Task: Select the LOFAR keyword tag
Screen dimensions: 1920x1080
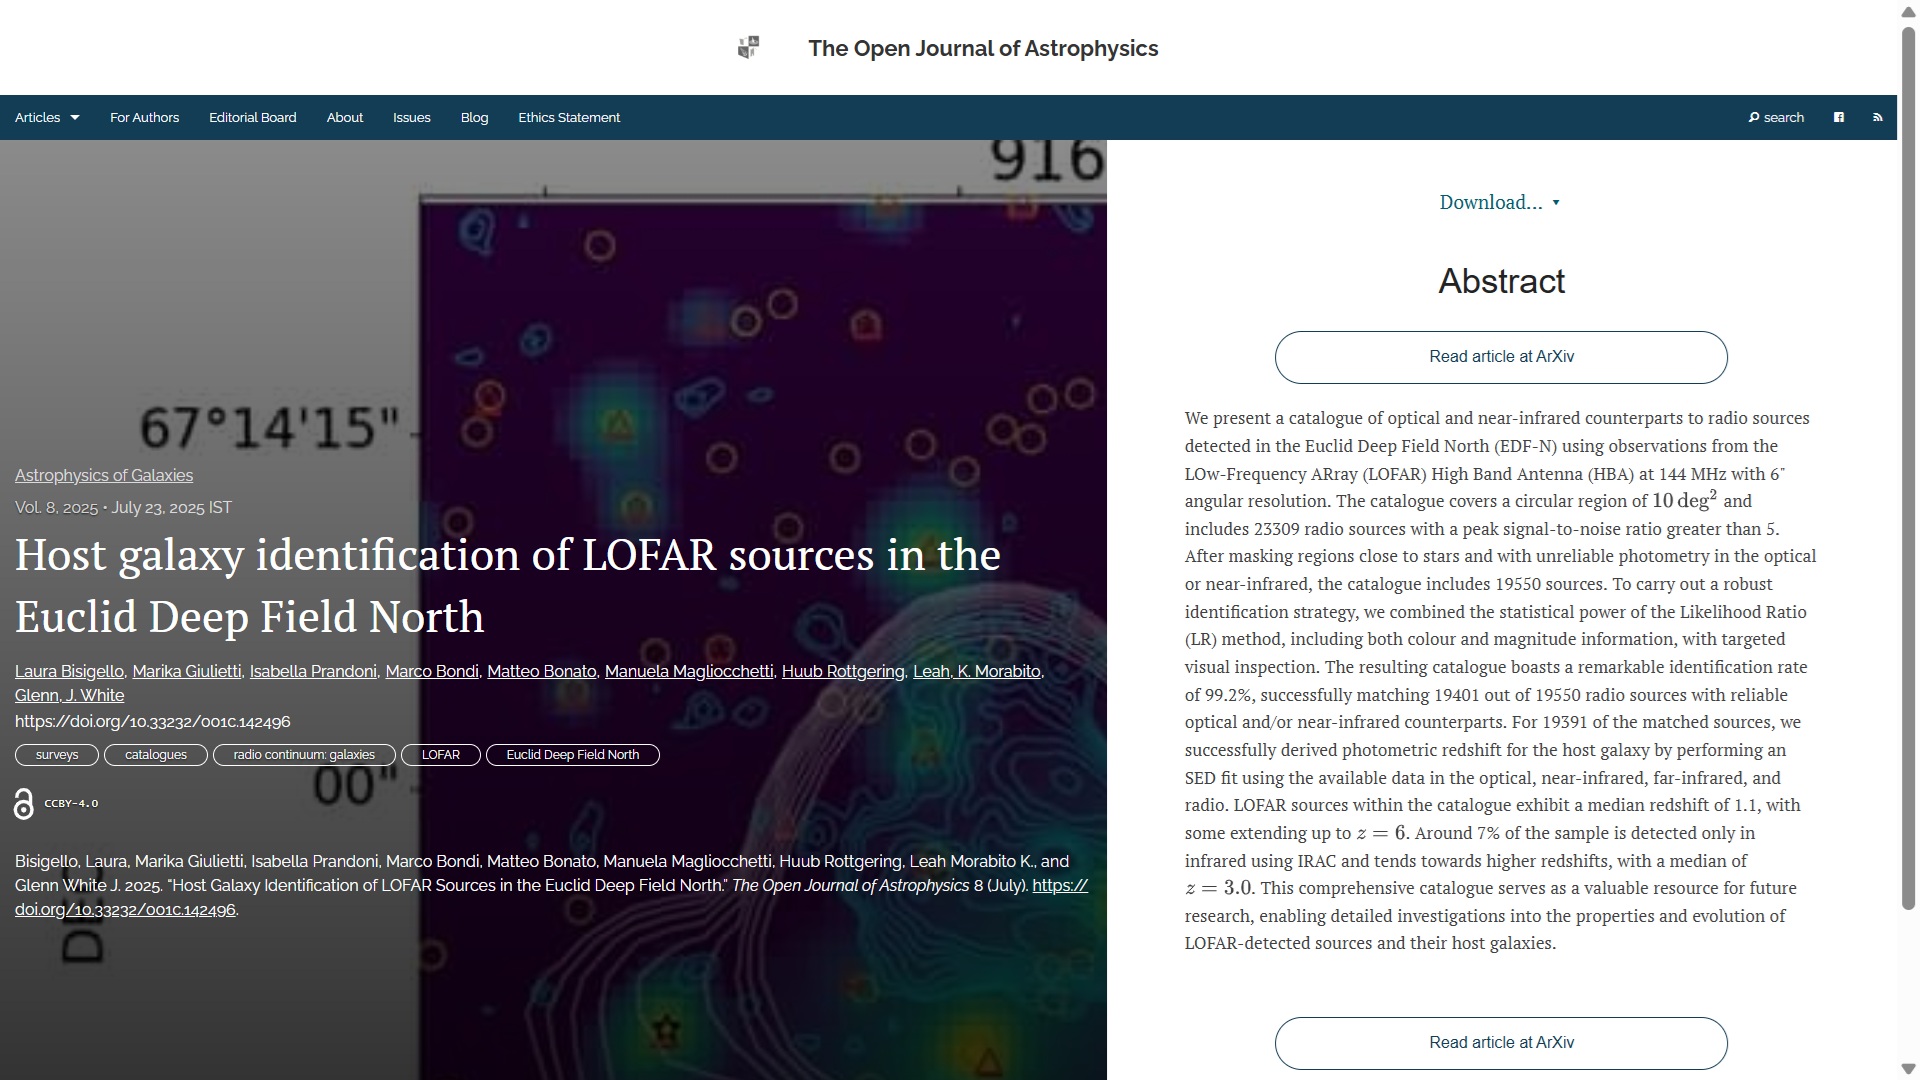Action: (440, 755)
